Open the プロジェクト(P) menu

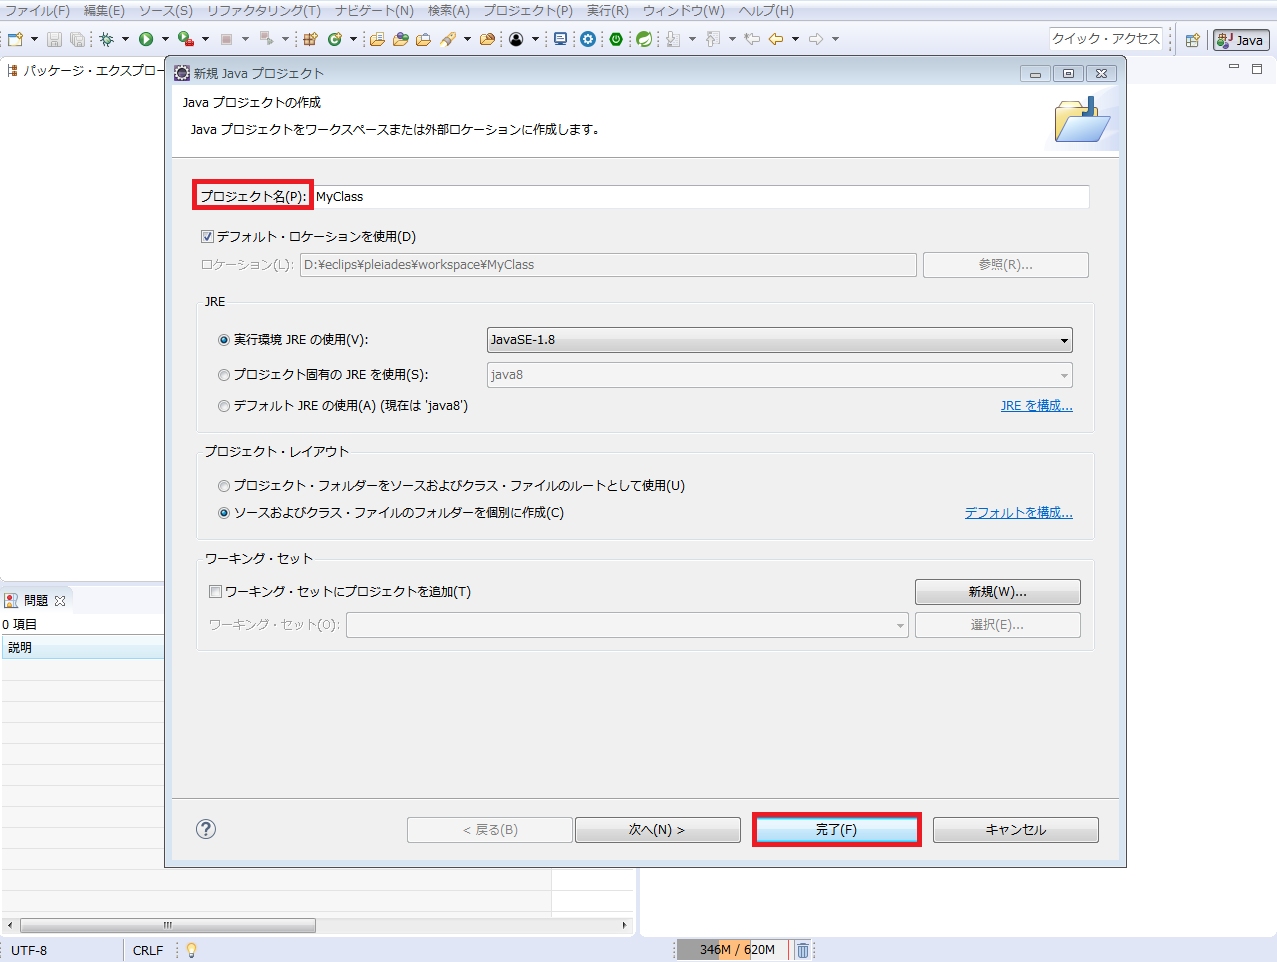tap(528, 10)
